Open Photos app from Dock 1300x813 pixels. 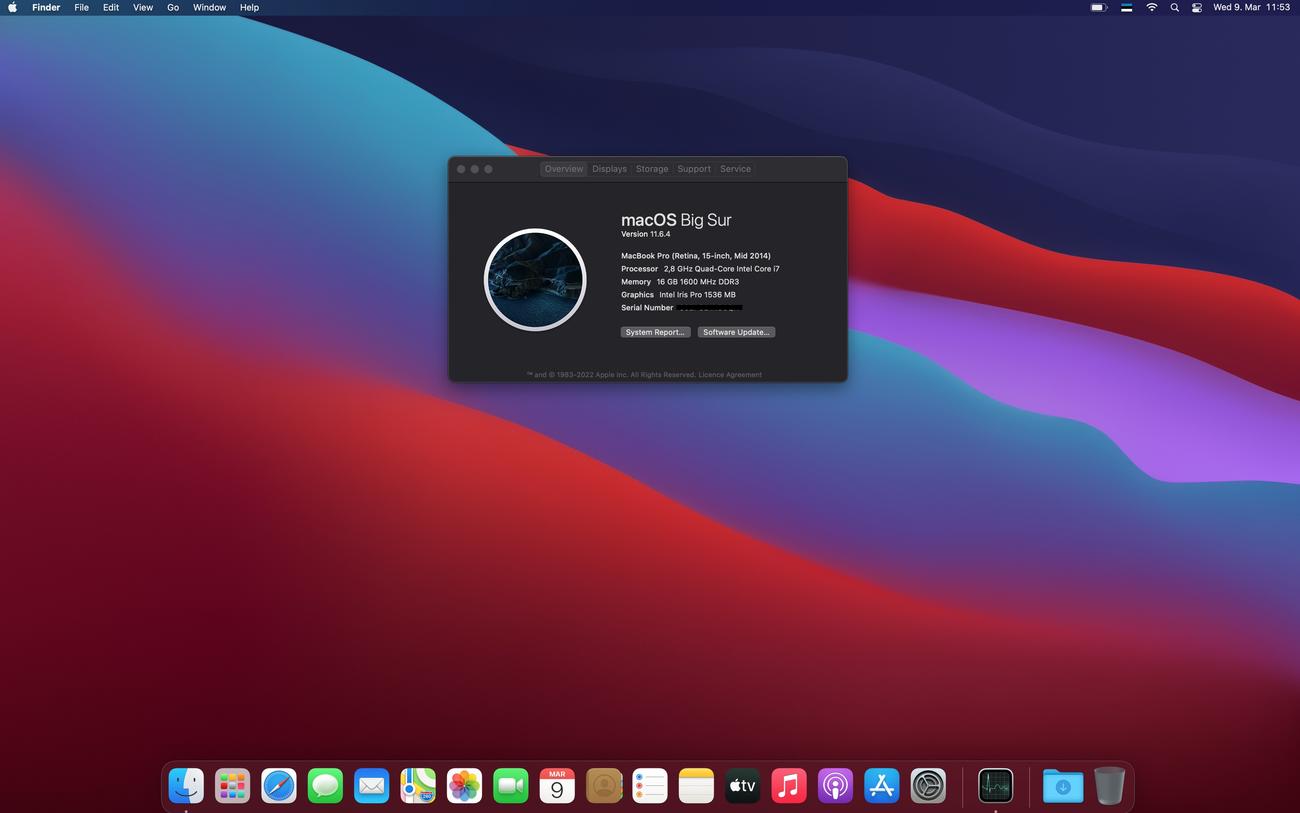(x=464, y=786)
